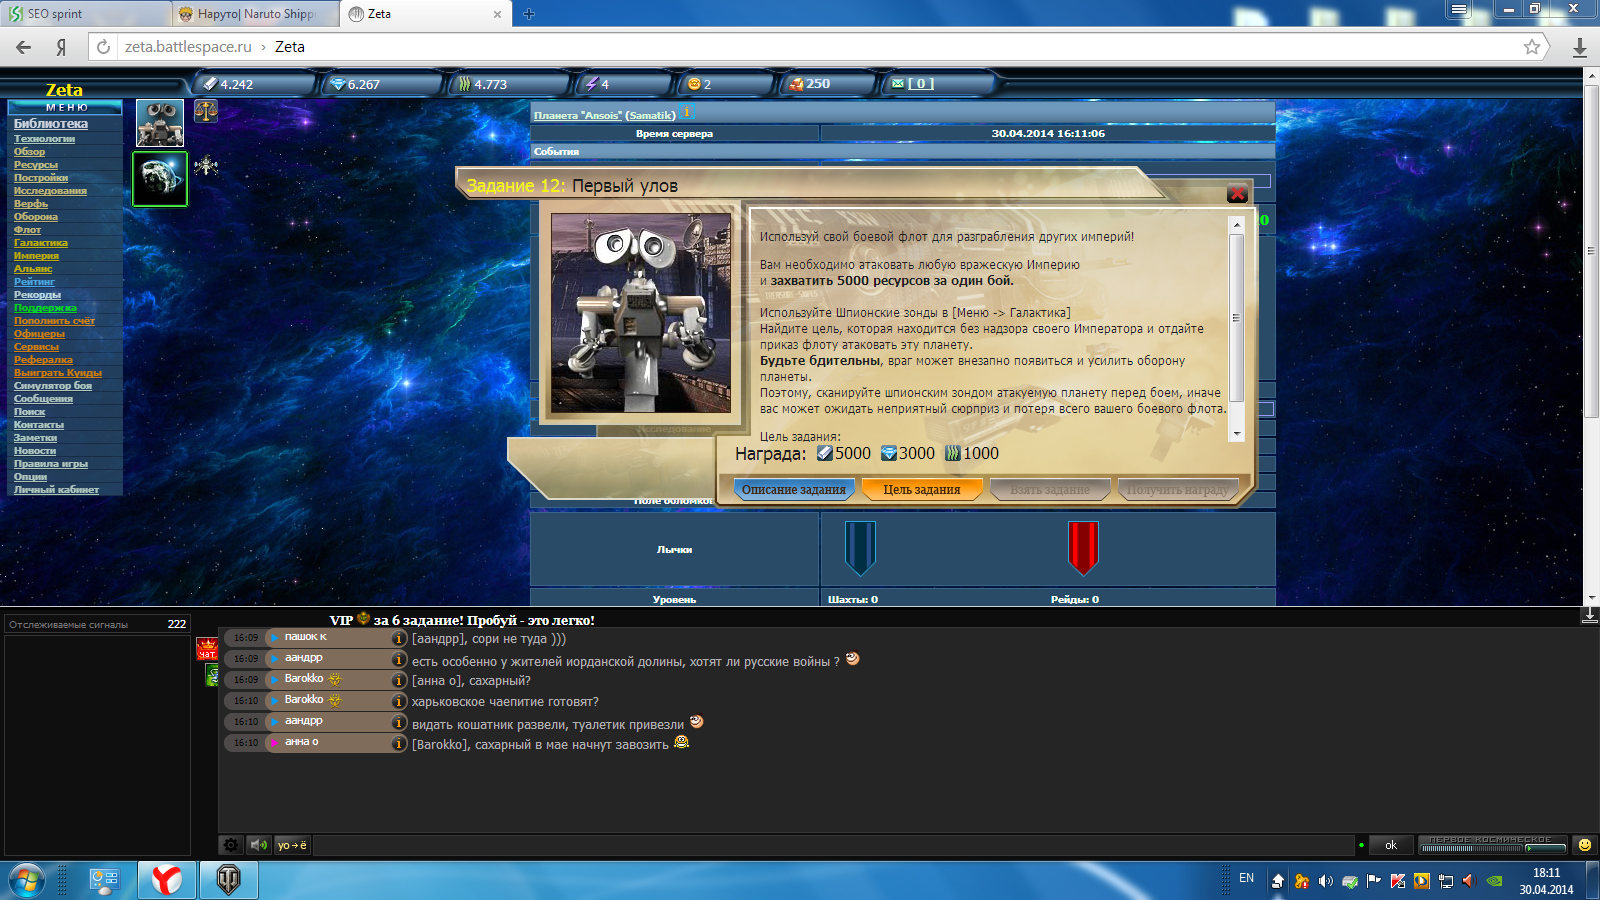Open Поддержка menu link
The height and width of the screenshot is (900, 1600).
45,308
